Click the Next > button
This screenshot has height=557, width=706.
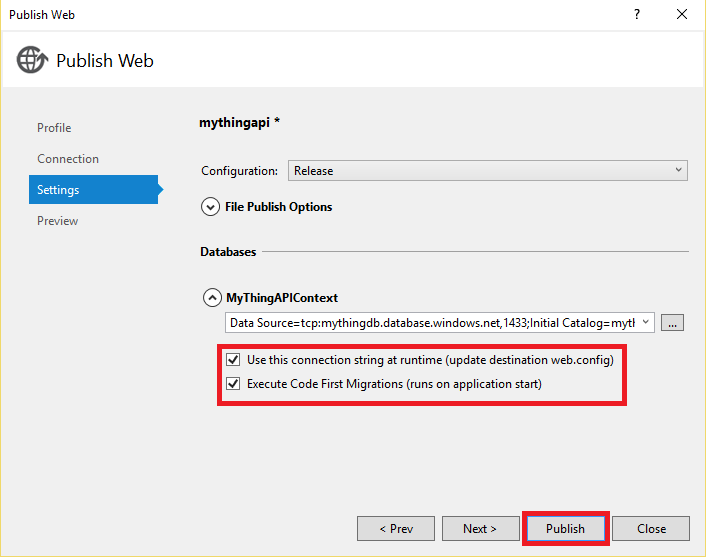point(479,528)
